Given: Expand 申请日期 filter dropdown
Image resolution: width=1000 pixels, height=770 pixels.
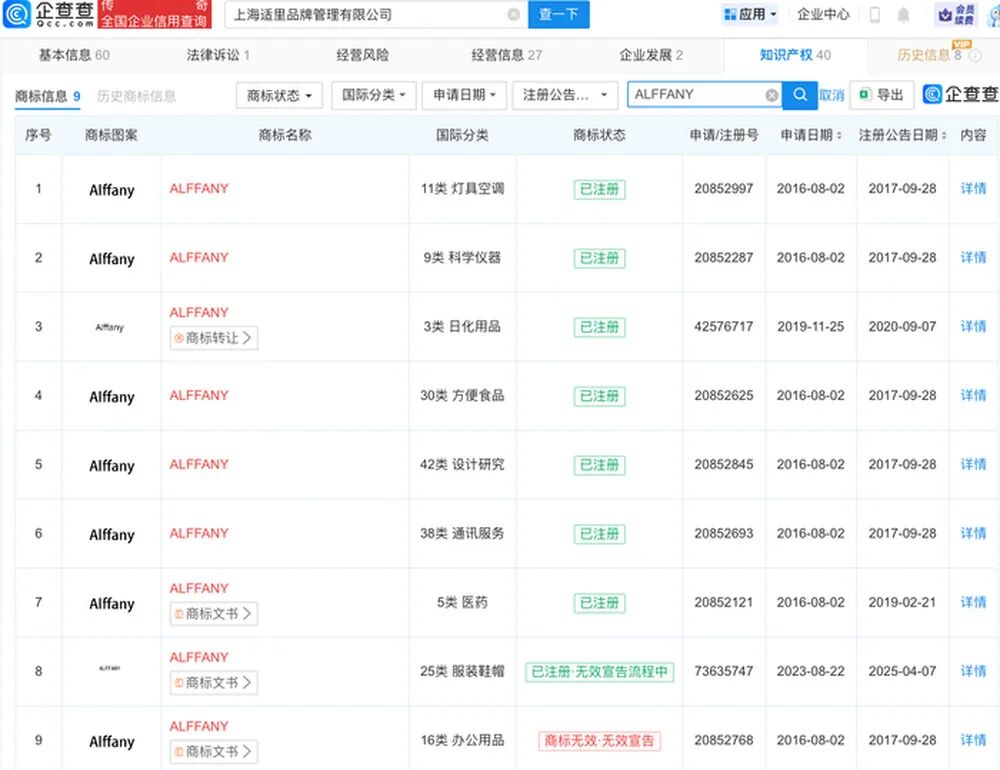Looking at the screenshot, I should (464, 95).
